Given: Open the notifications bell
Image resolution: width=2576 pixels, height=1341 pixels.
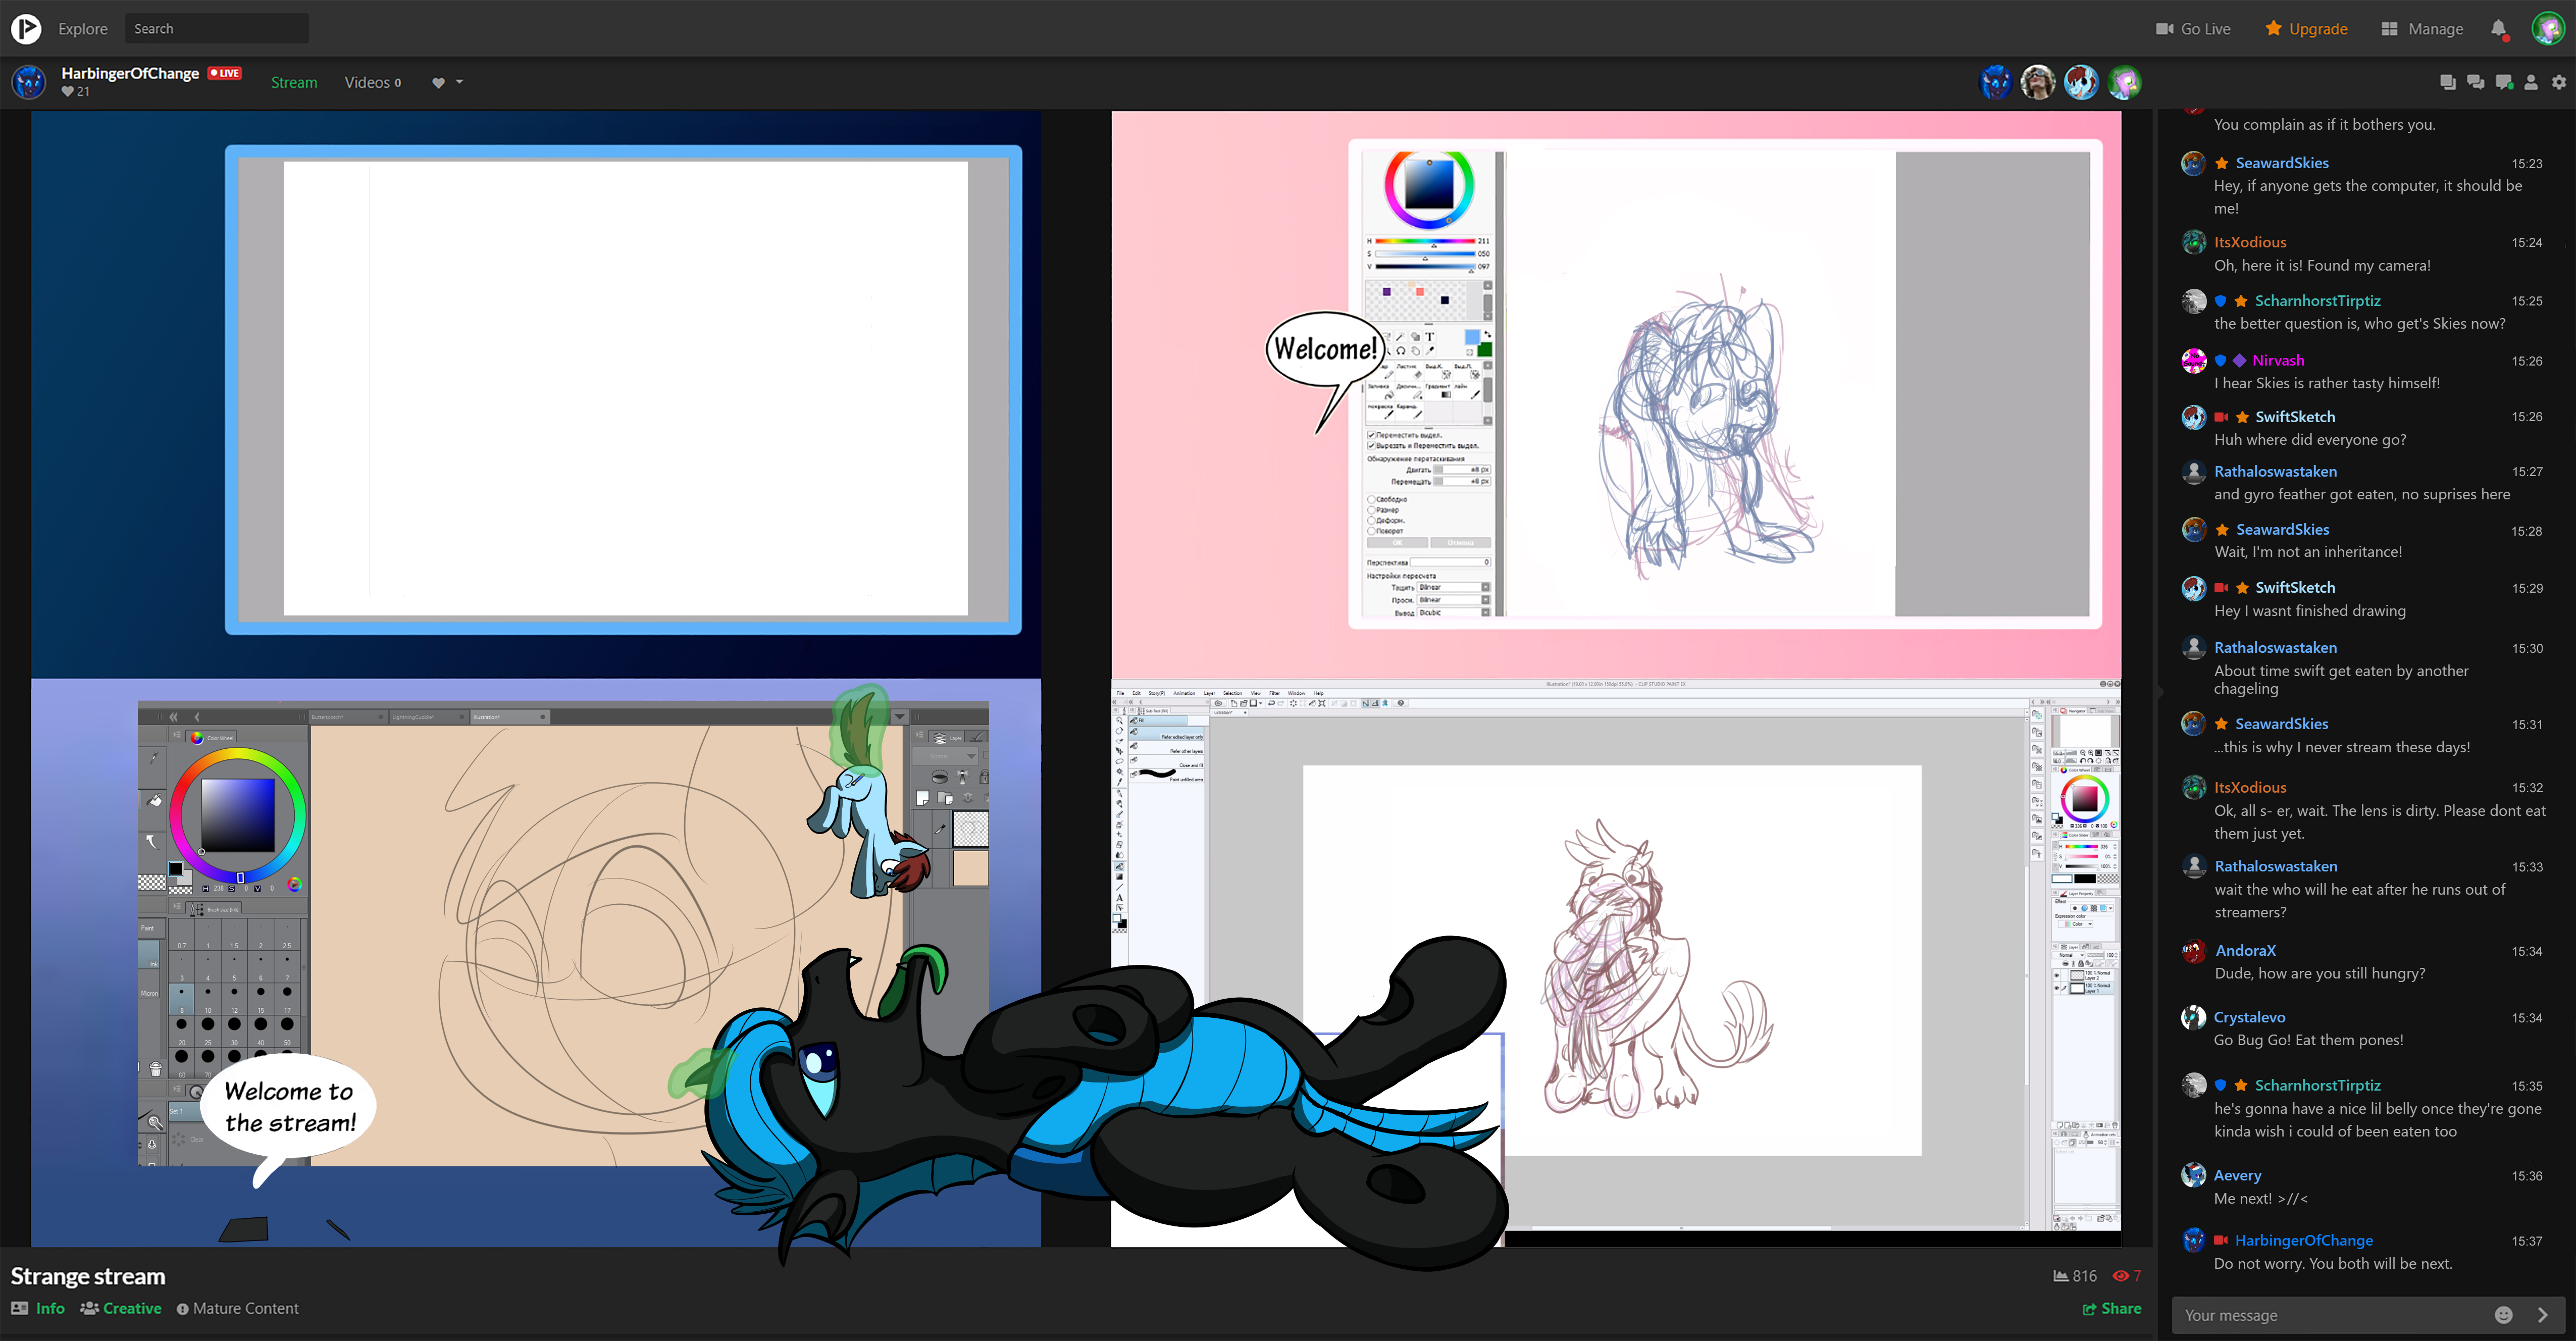Looking at the screenshot, I should point(2498,28).
